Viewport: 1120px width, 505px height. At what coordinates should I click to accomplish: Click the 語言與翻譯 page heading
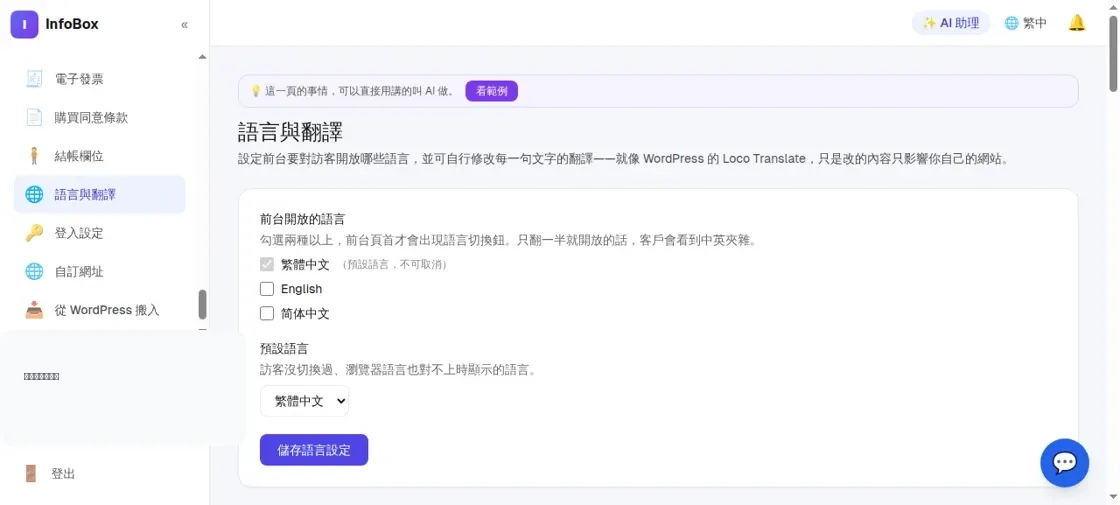tap(290, 133)
